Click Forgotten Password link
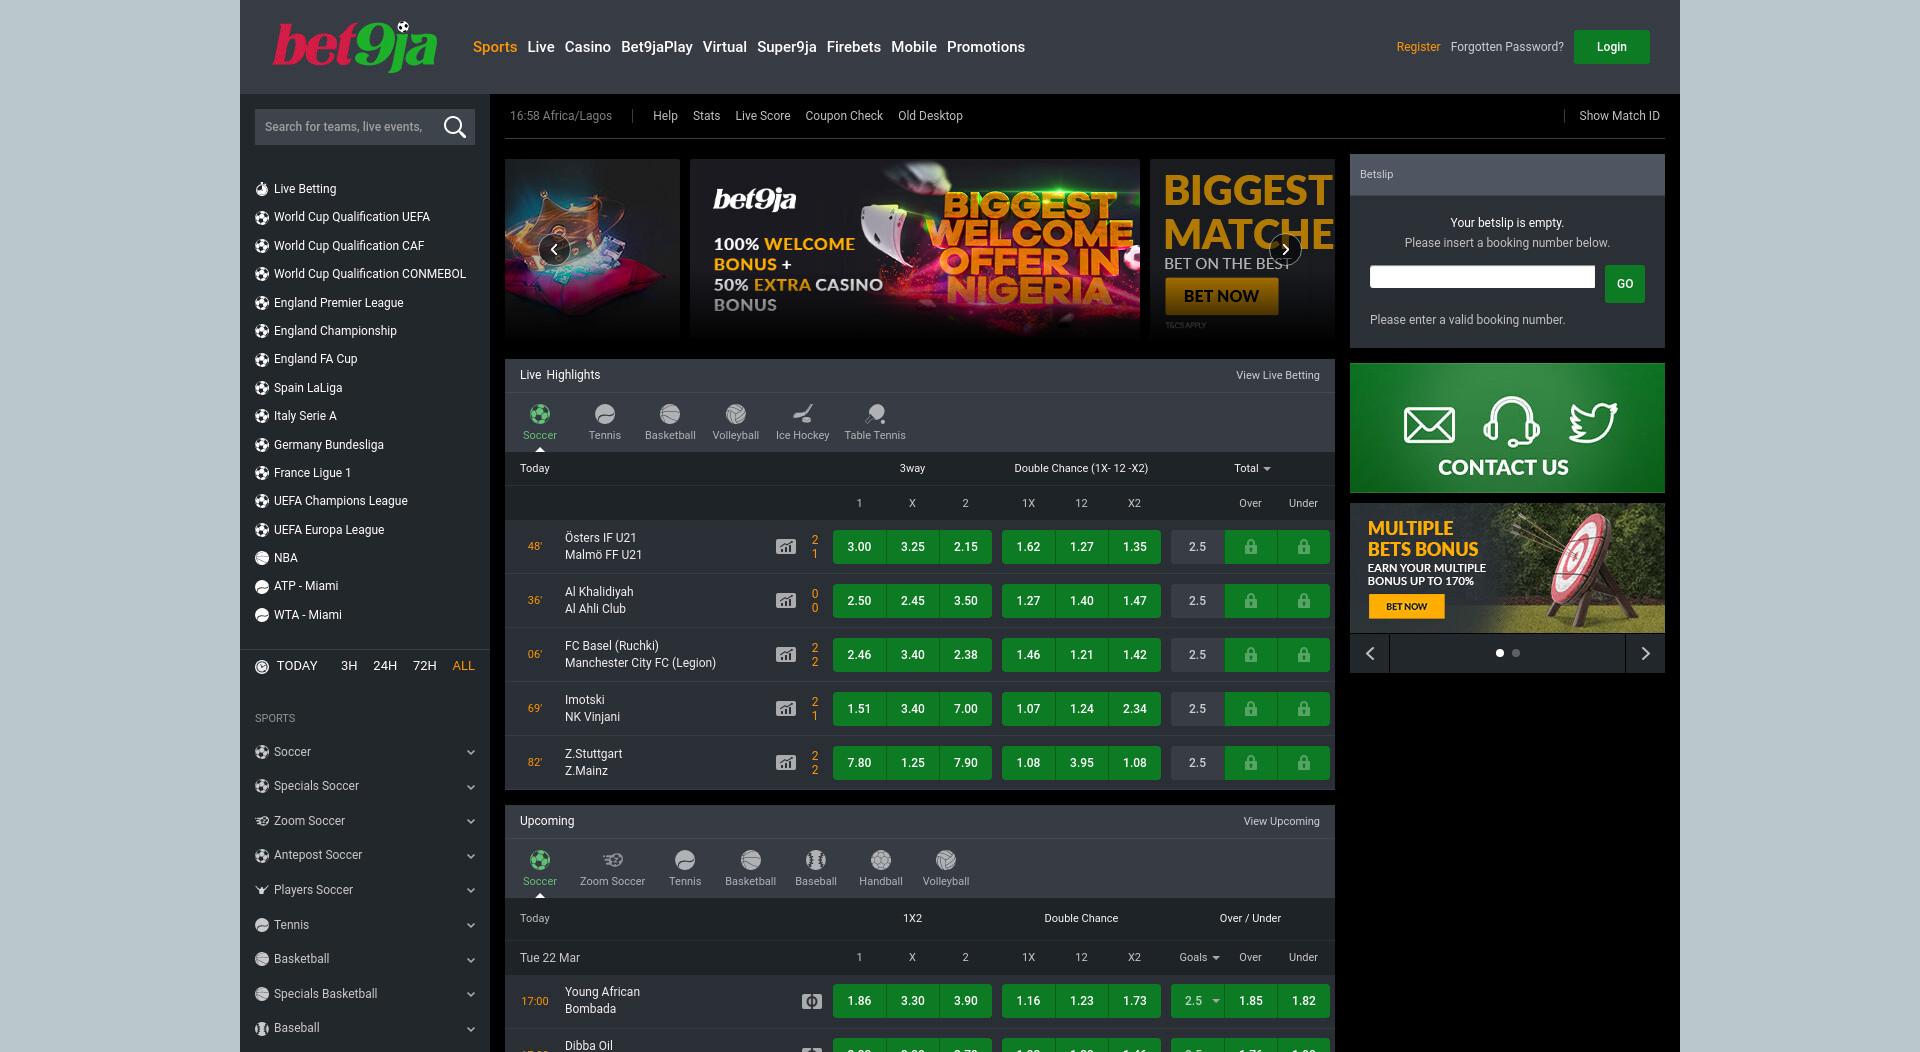This screenshot has width=1920, height=1052. point(1507,47)
